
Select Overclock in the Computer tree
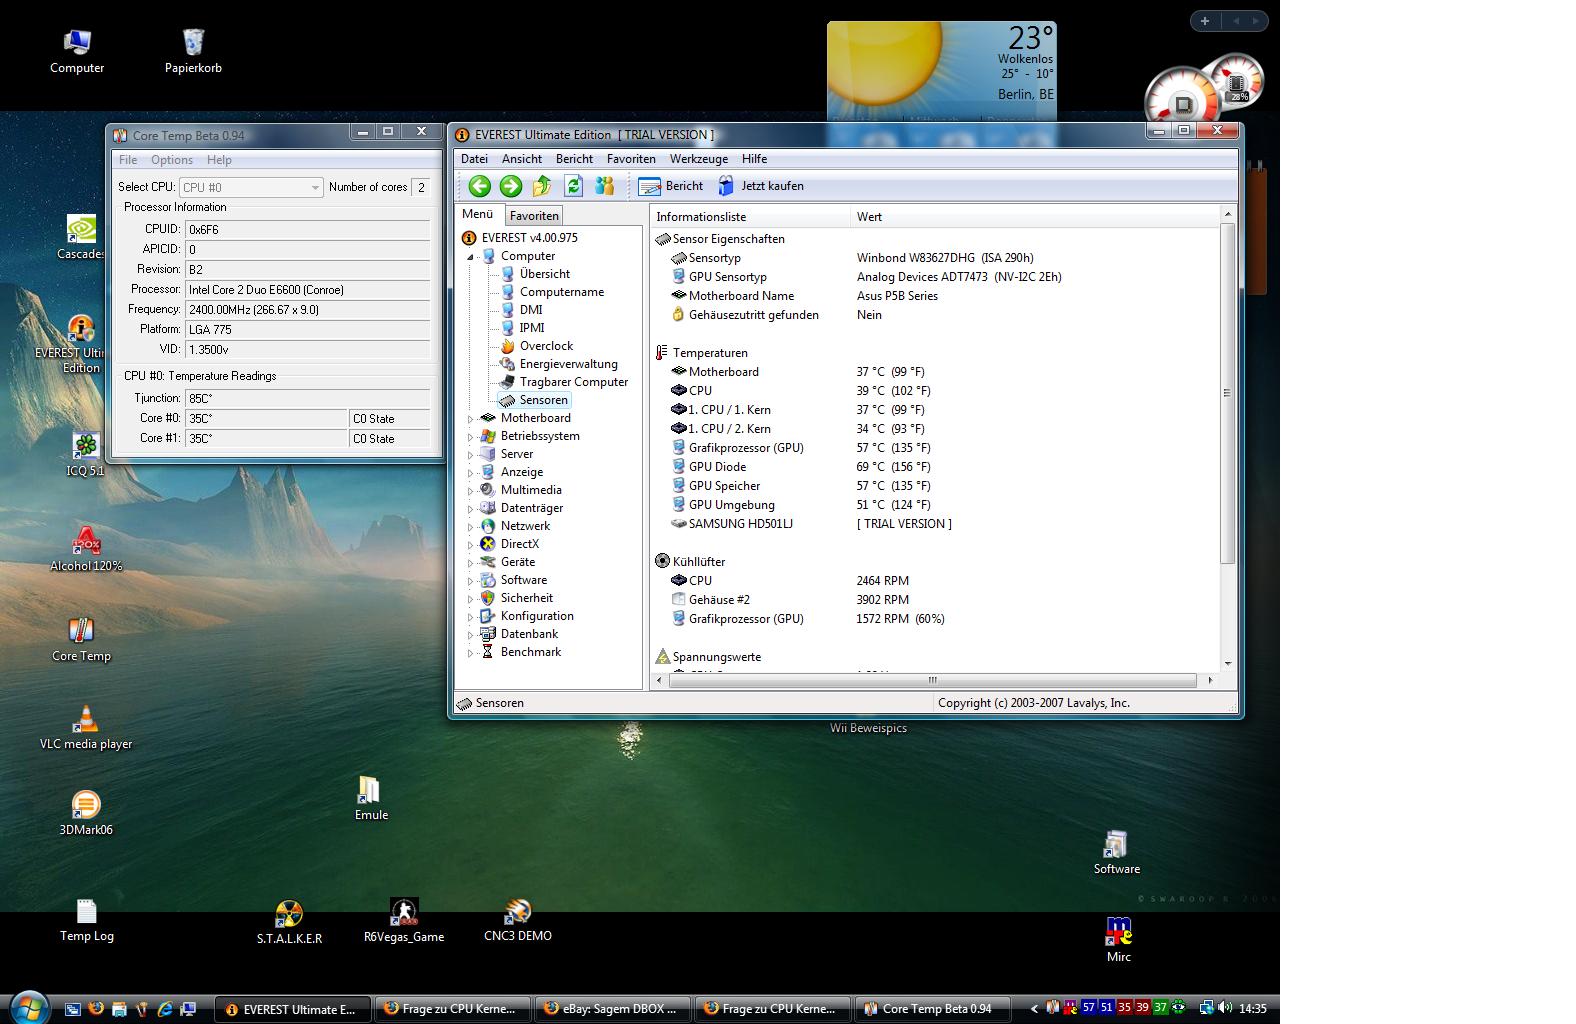pyautogui.click(x=546, y=346)
